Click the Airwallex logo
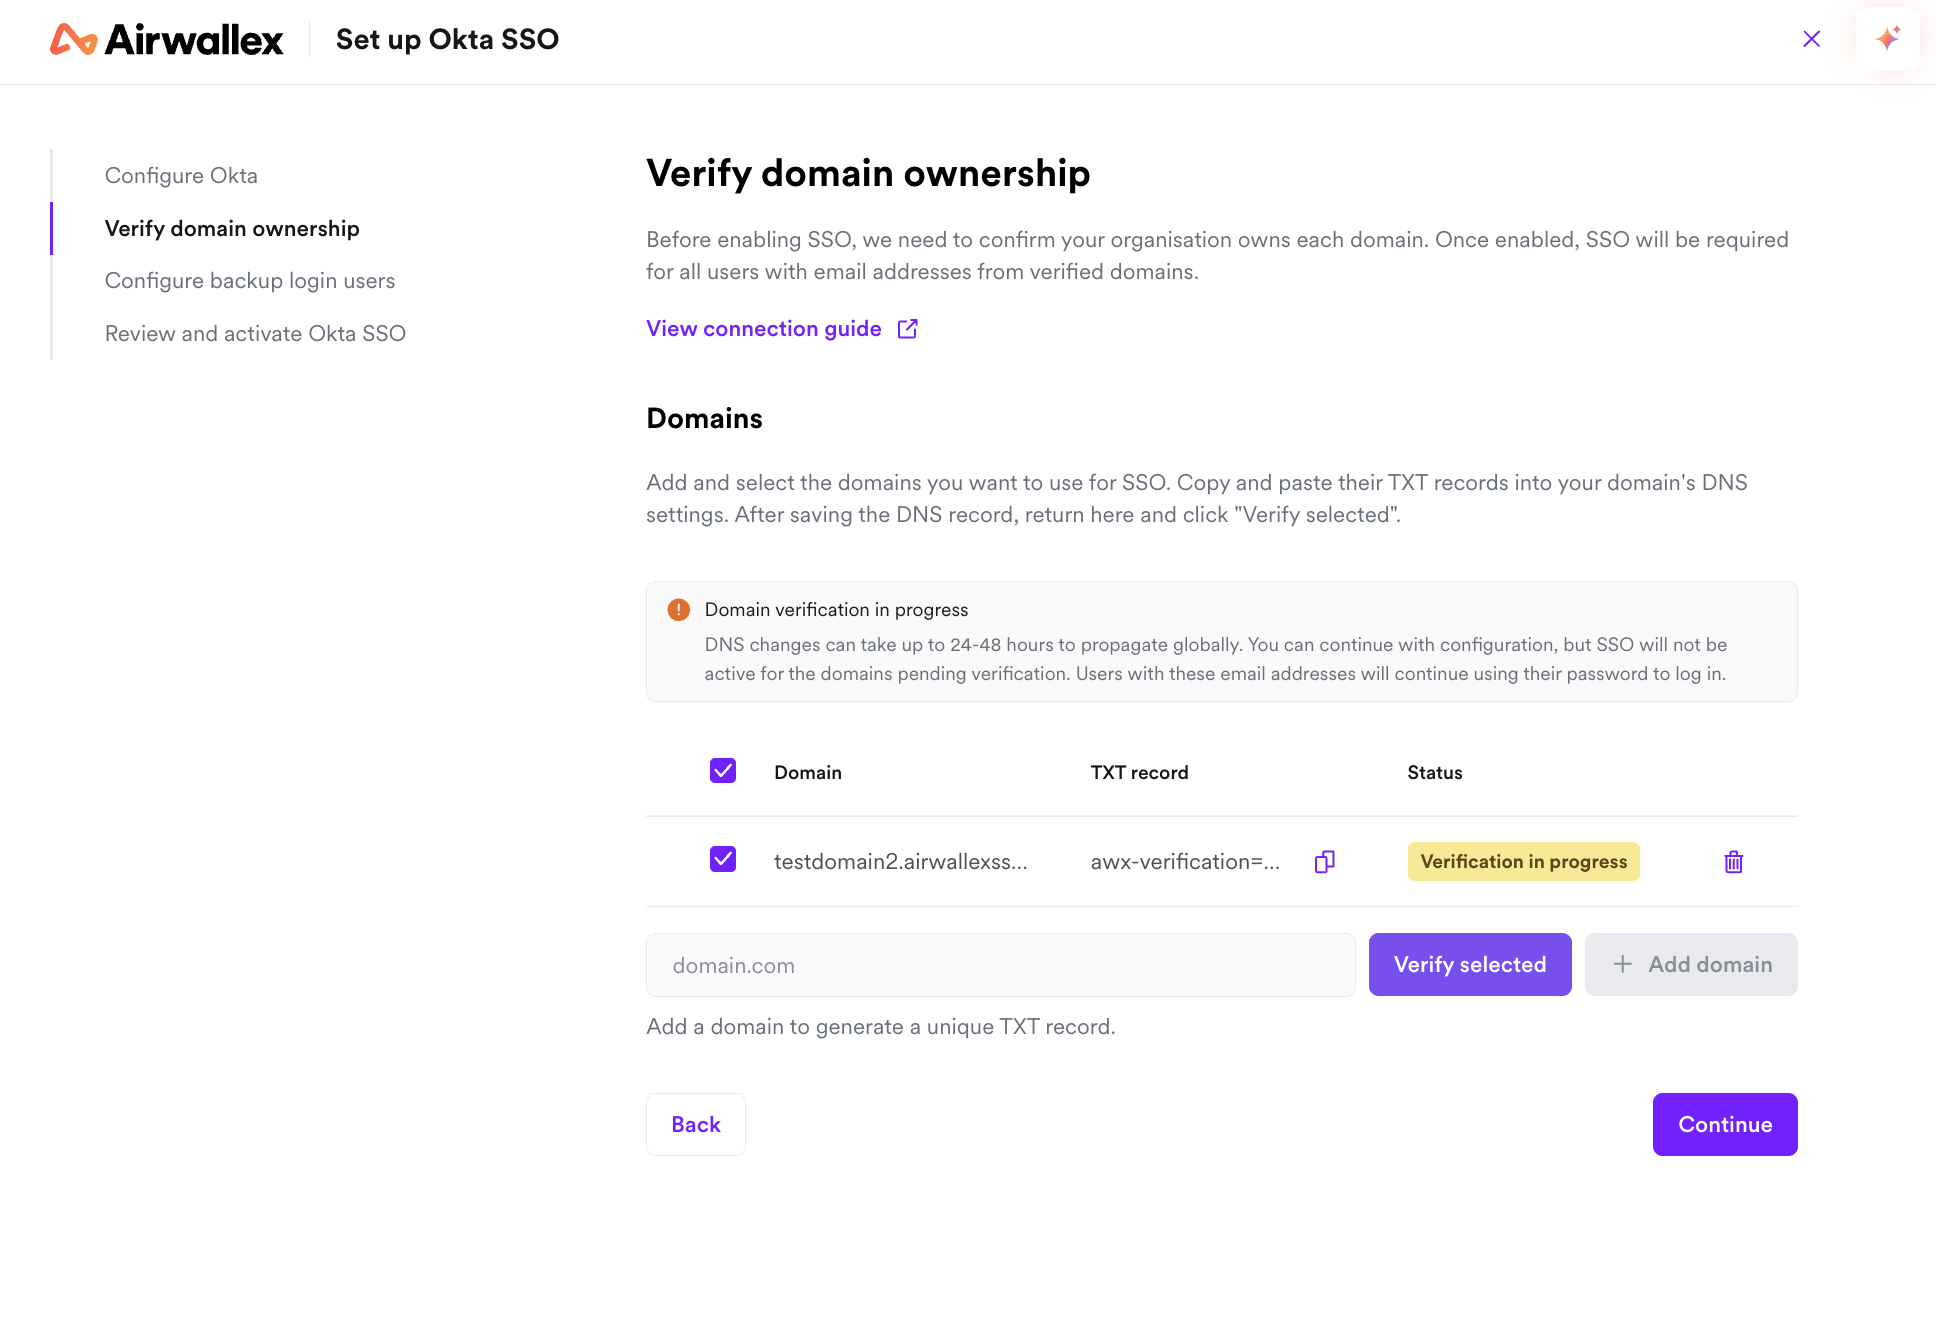 (167, 40)
